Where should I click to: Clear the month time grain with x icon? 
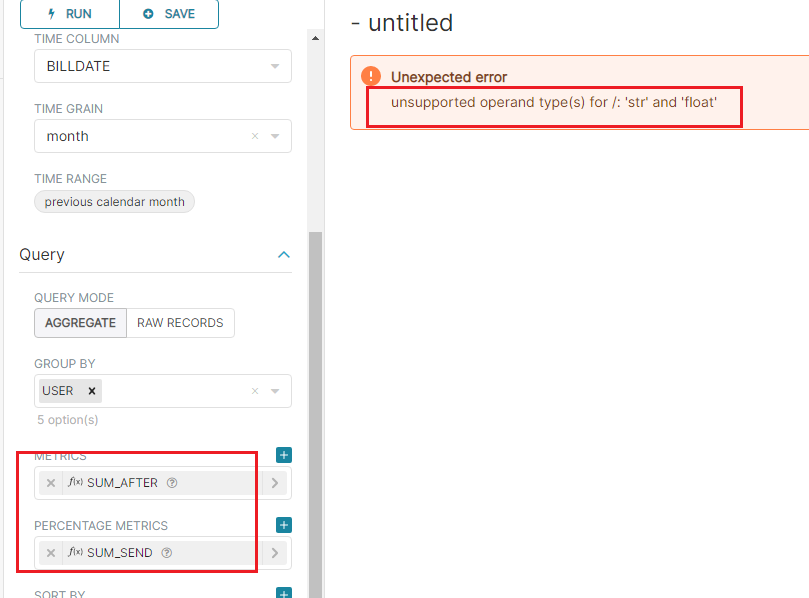click(254, 136)
